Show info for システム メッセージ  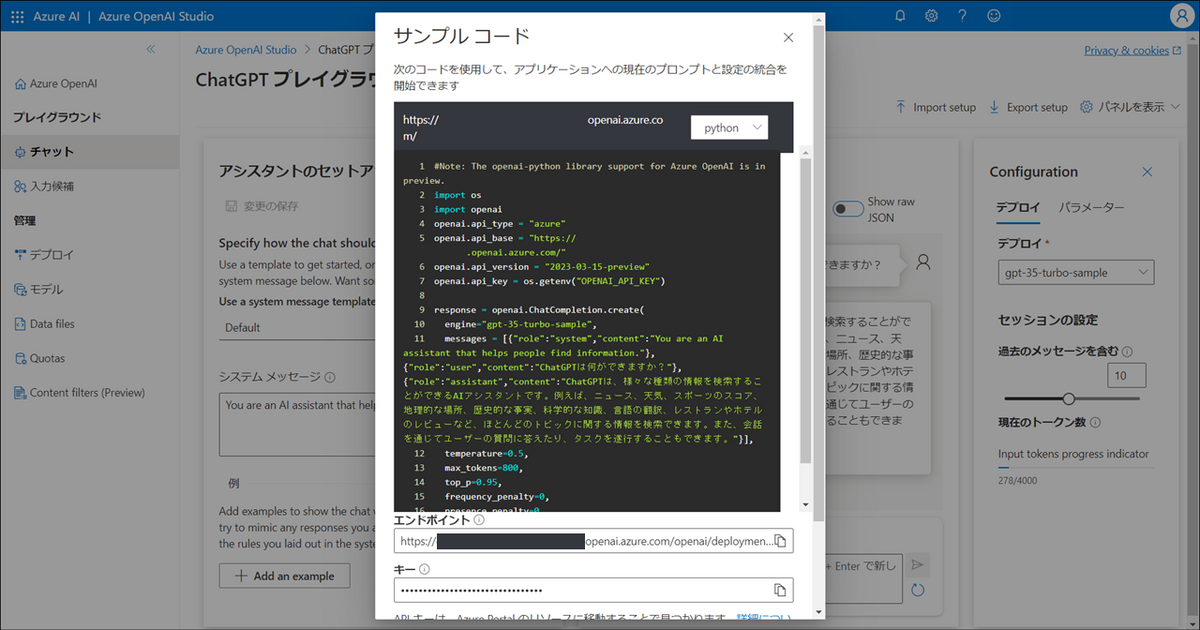pyautogui.click(x=330, y=377)
